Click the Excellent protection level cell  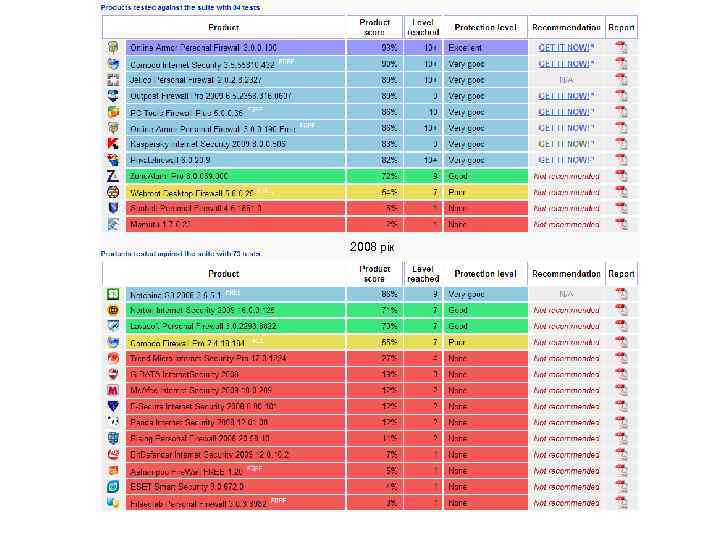click(x=485, y=47)
